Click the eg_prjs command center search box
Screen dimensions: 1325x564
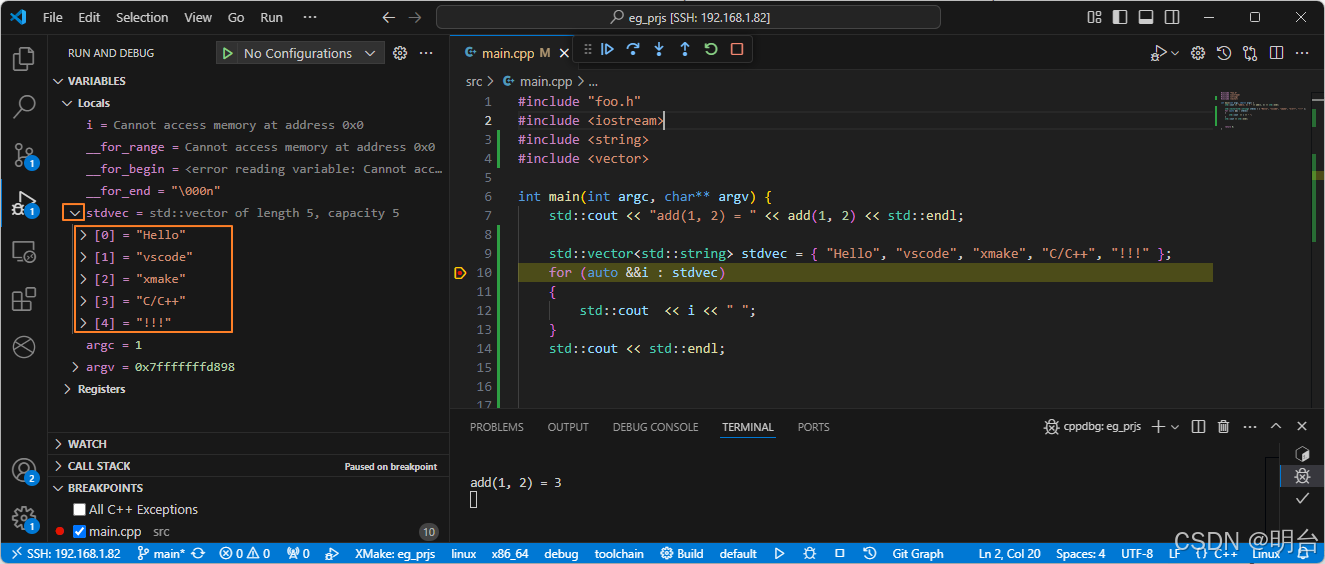coord(688,17)
